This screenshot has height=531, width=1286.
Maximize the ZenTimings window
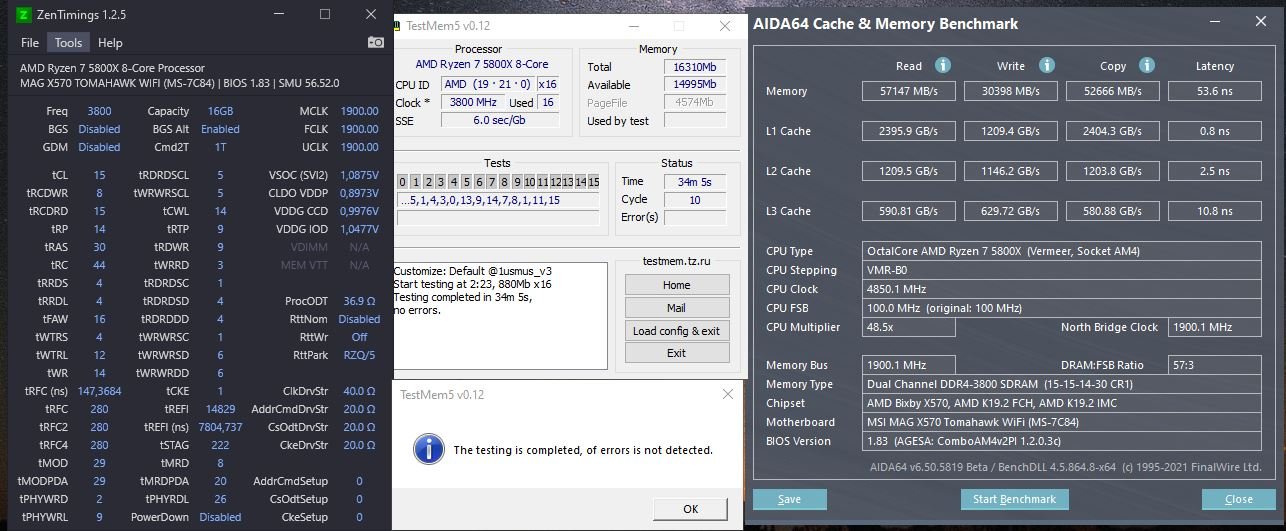click(325, 15)
